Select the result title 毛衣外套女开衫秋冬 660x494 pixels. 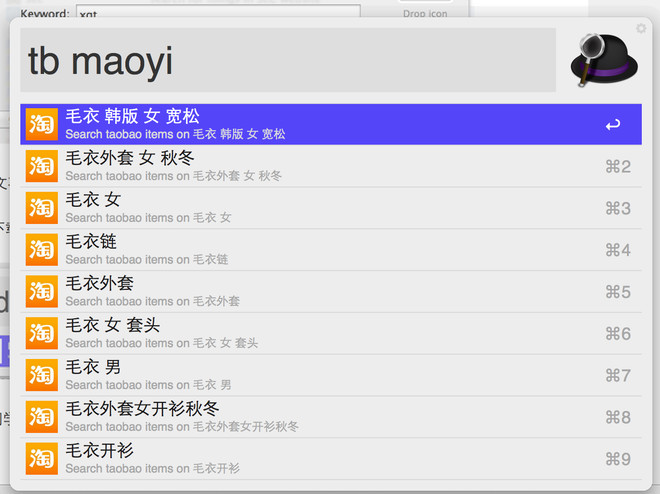pos(142,409)
